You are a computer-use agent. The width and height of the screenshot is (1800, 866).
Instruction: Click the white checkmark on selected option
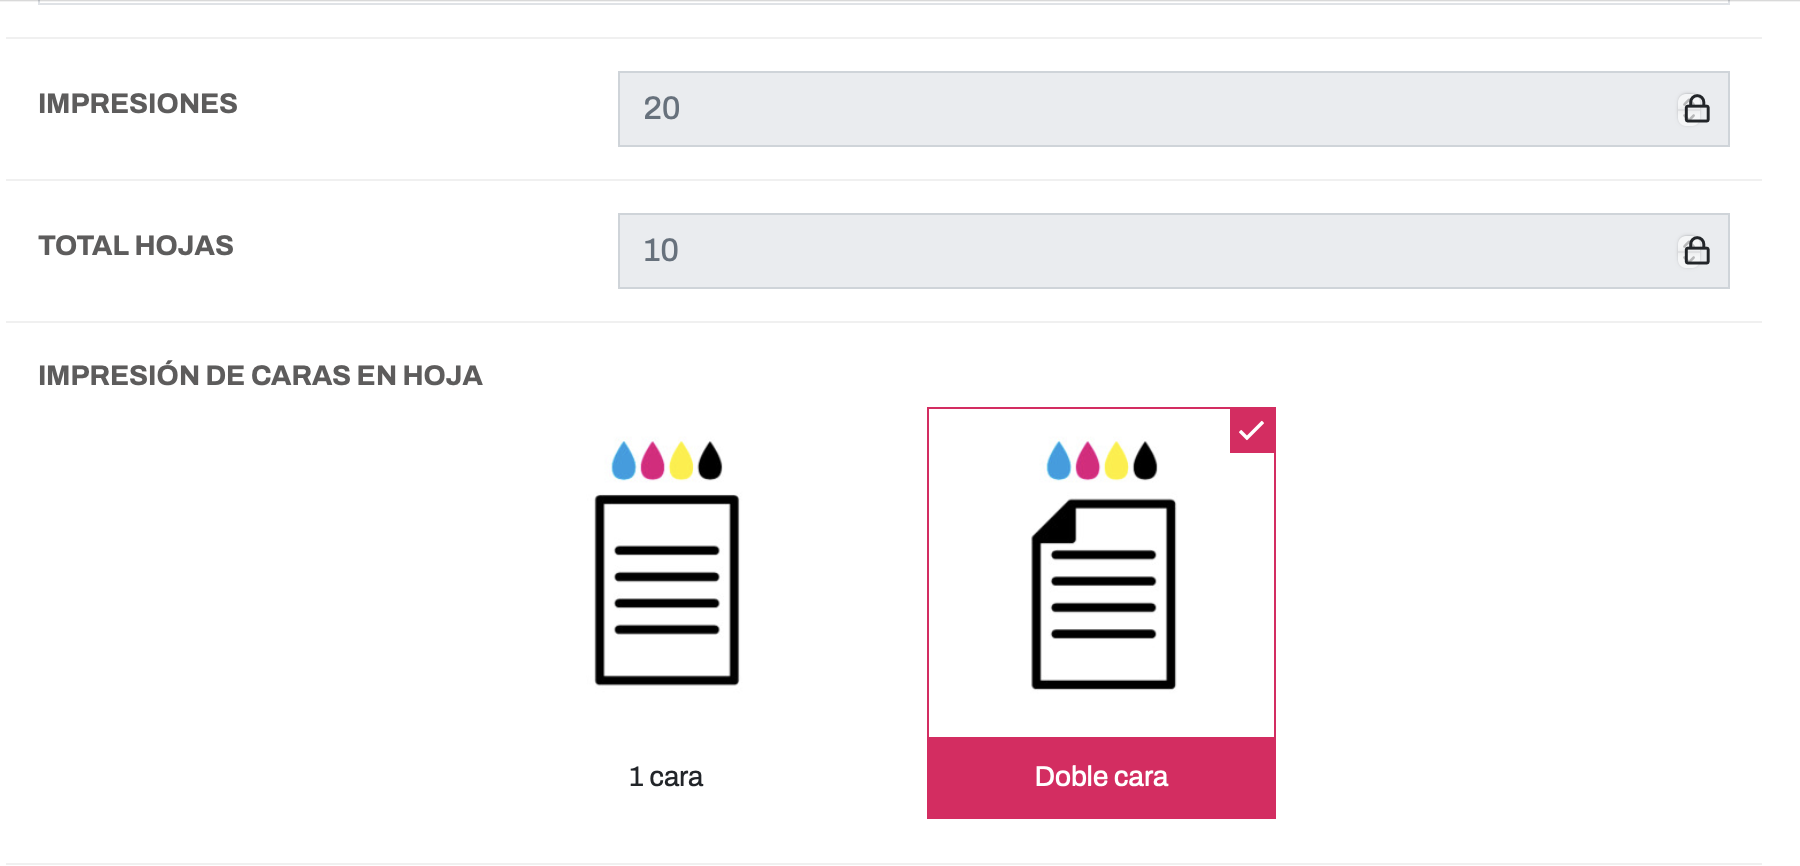tap(1252, 431)
